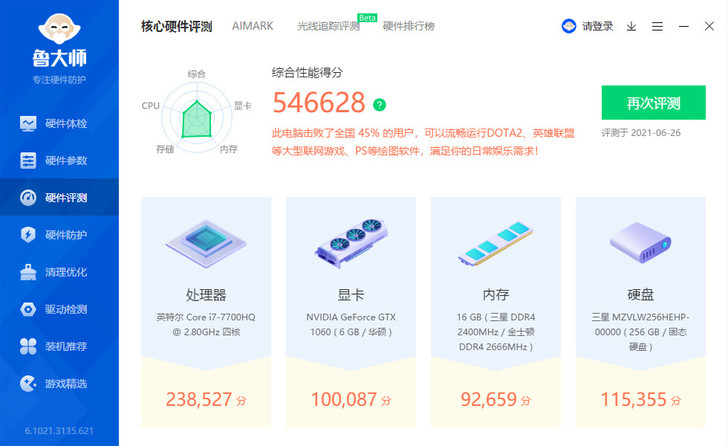Viewport: 728px width, 446px height.
Task: Click the CPU label on radar chart
Action: (x=150, y=106)
